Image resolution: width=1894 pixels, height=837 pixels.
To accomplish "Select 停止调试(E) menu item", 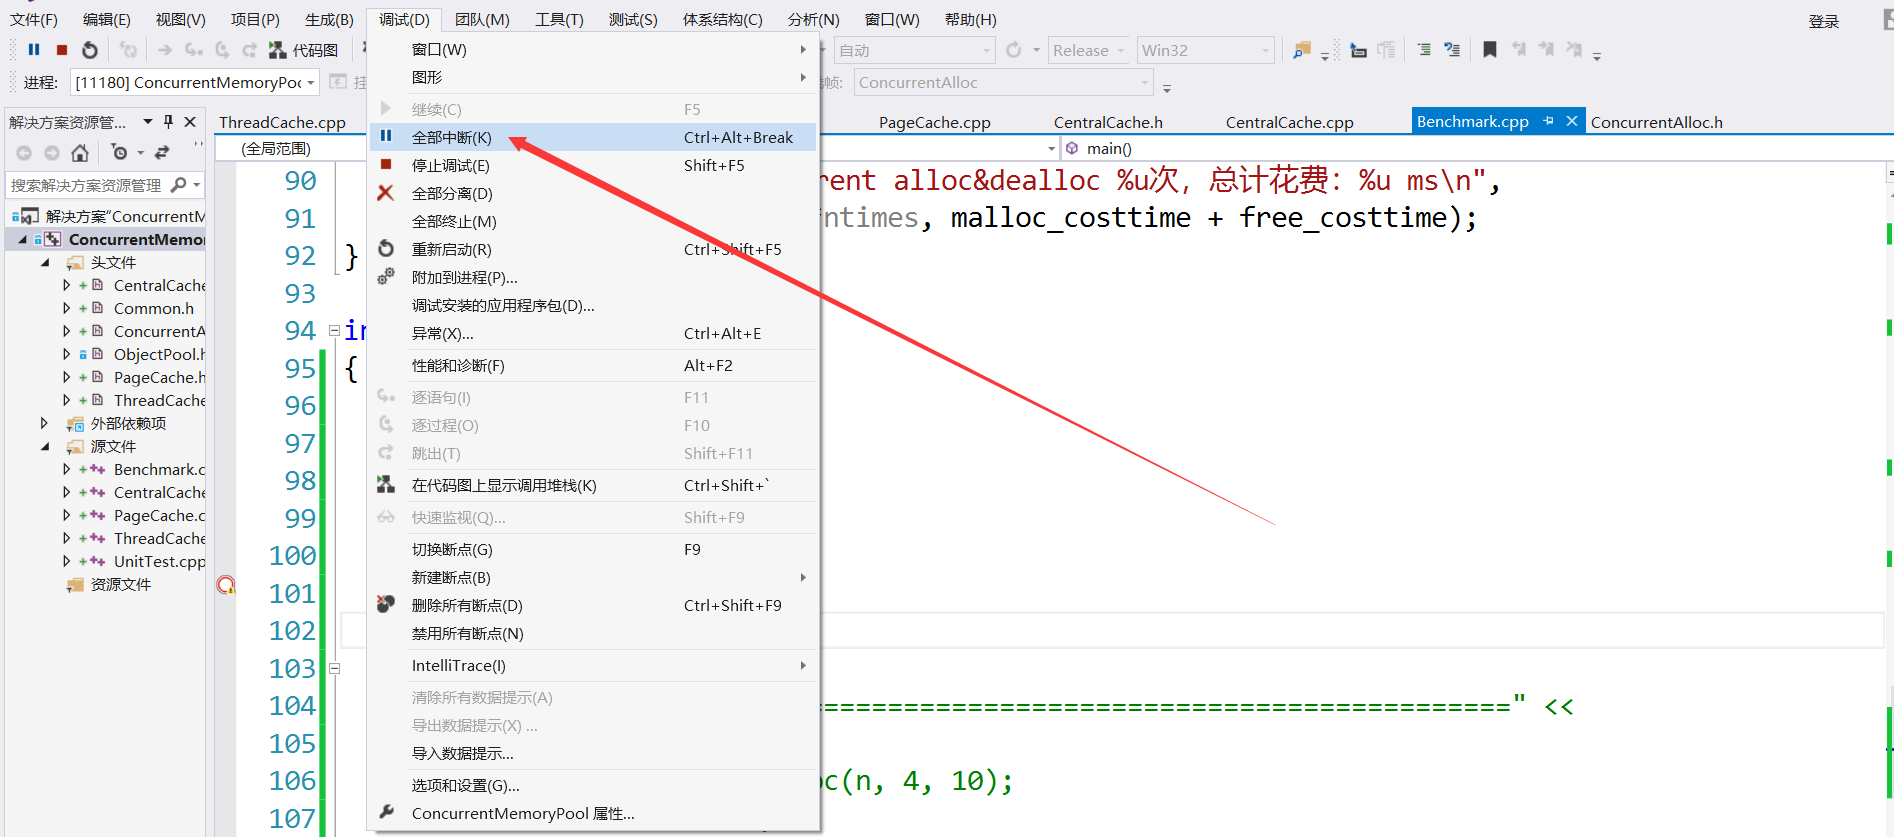I will [x=594, y=165].
